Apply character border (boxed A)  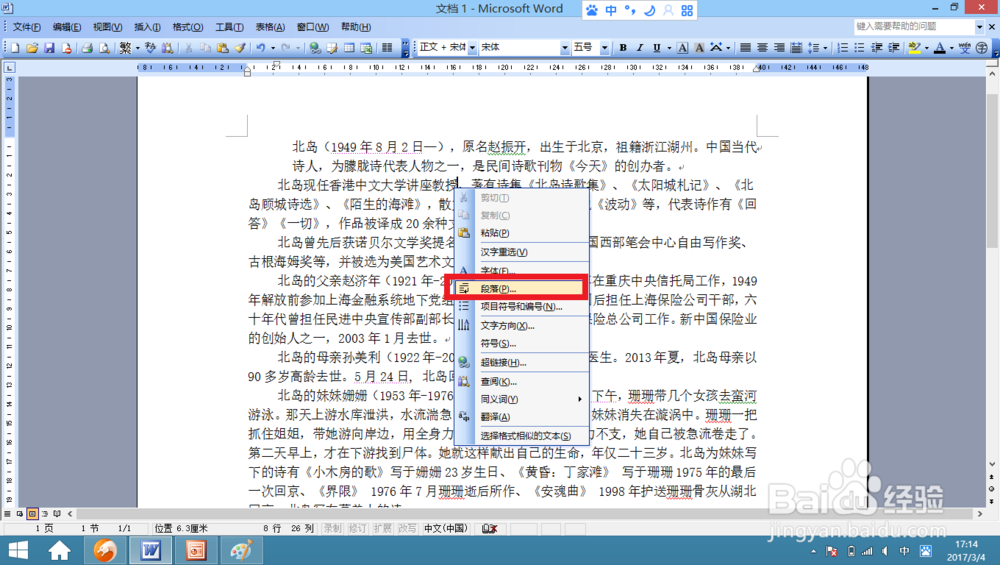tap(682, 48)
